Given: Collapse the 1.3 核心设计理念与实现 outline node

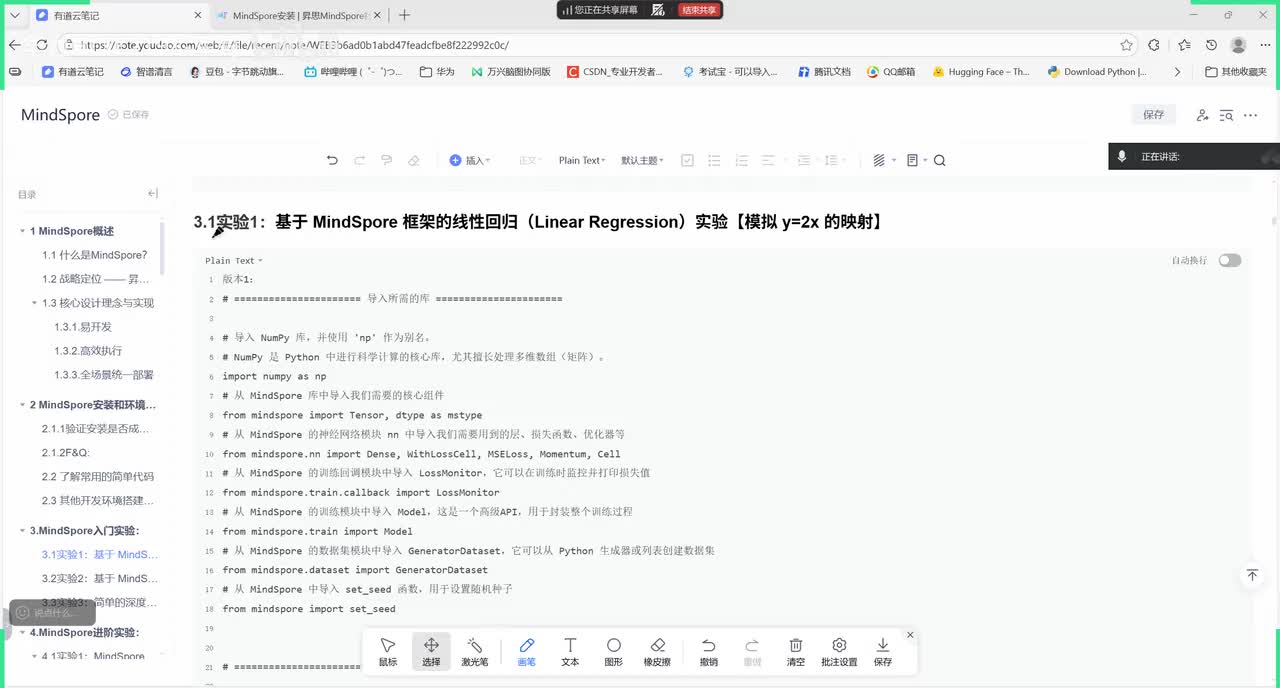Looking at the screenshot, I should tap(34, 303).
